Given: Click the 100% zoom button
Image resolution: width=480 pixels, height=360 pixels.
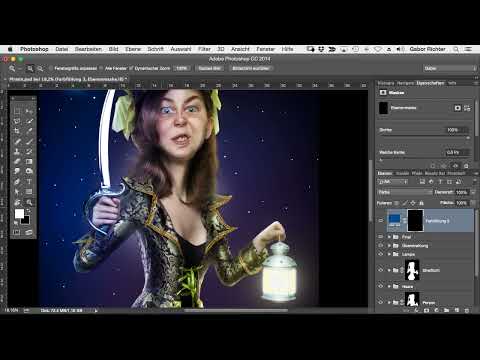Looking at the screenshot, I should point(182,68).
